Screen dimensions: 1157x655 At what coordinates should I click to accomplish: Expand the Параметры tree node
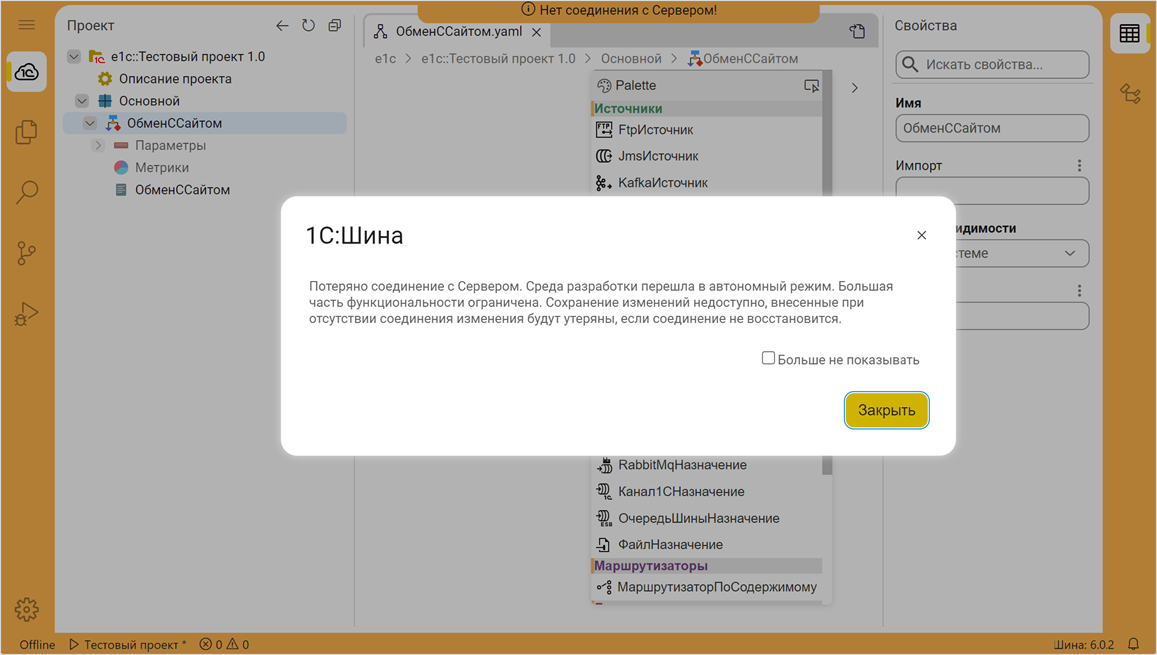pos(98,144)
